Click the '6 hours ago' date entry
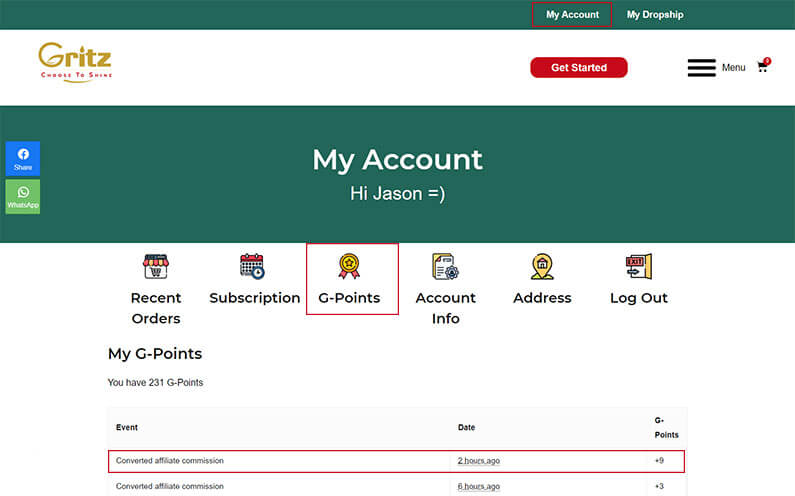 [479, 487]
